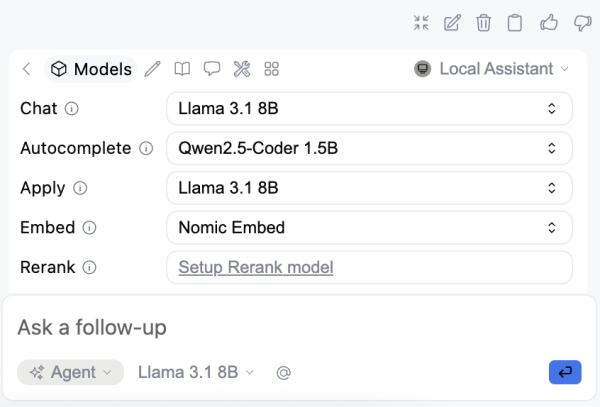Delete message with the trash icon
This screenshot has height=407, width=600.
pyautogui.click(x=483, y=23)
